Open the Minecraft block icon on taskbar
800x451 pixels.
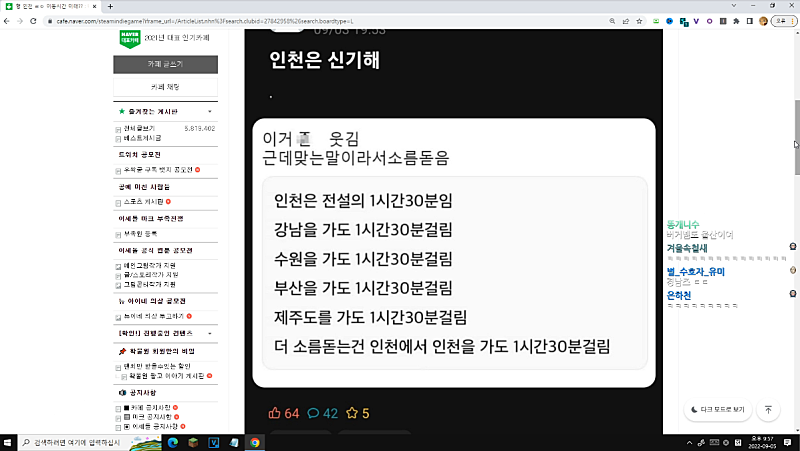pyautogui.click(x=193, y=442)
